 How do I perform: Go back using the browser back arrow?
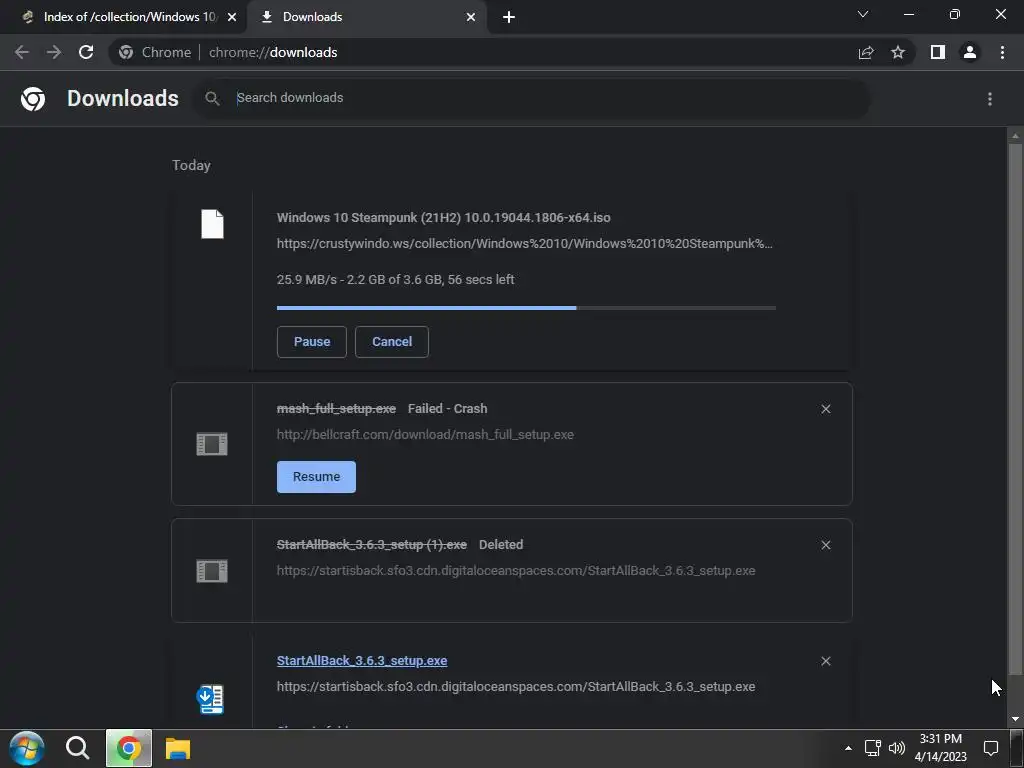pos(22,52)
